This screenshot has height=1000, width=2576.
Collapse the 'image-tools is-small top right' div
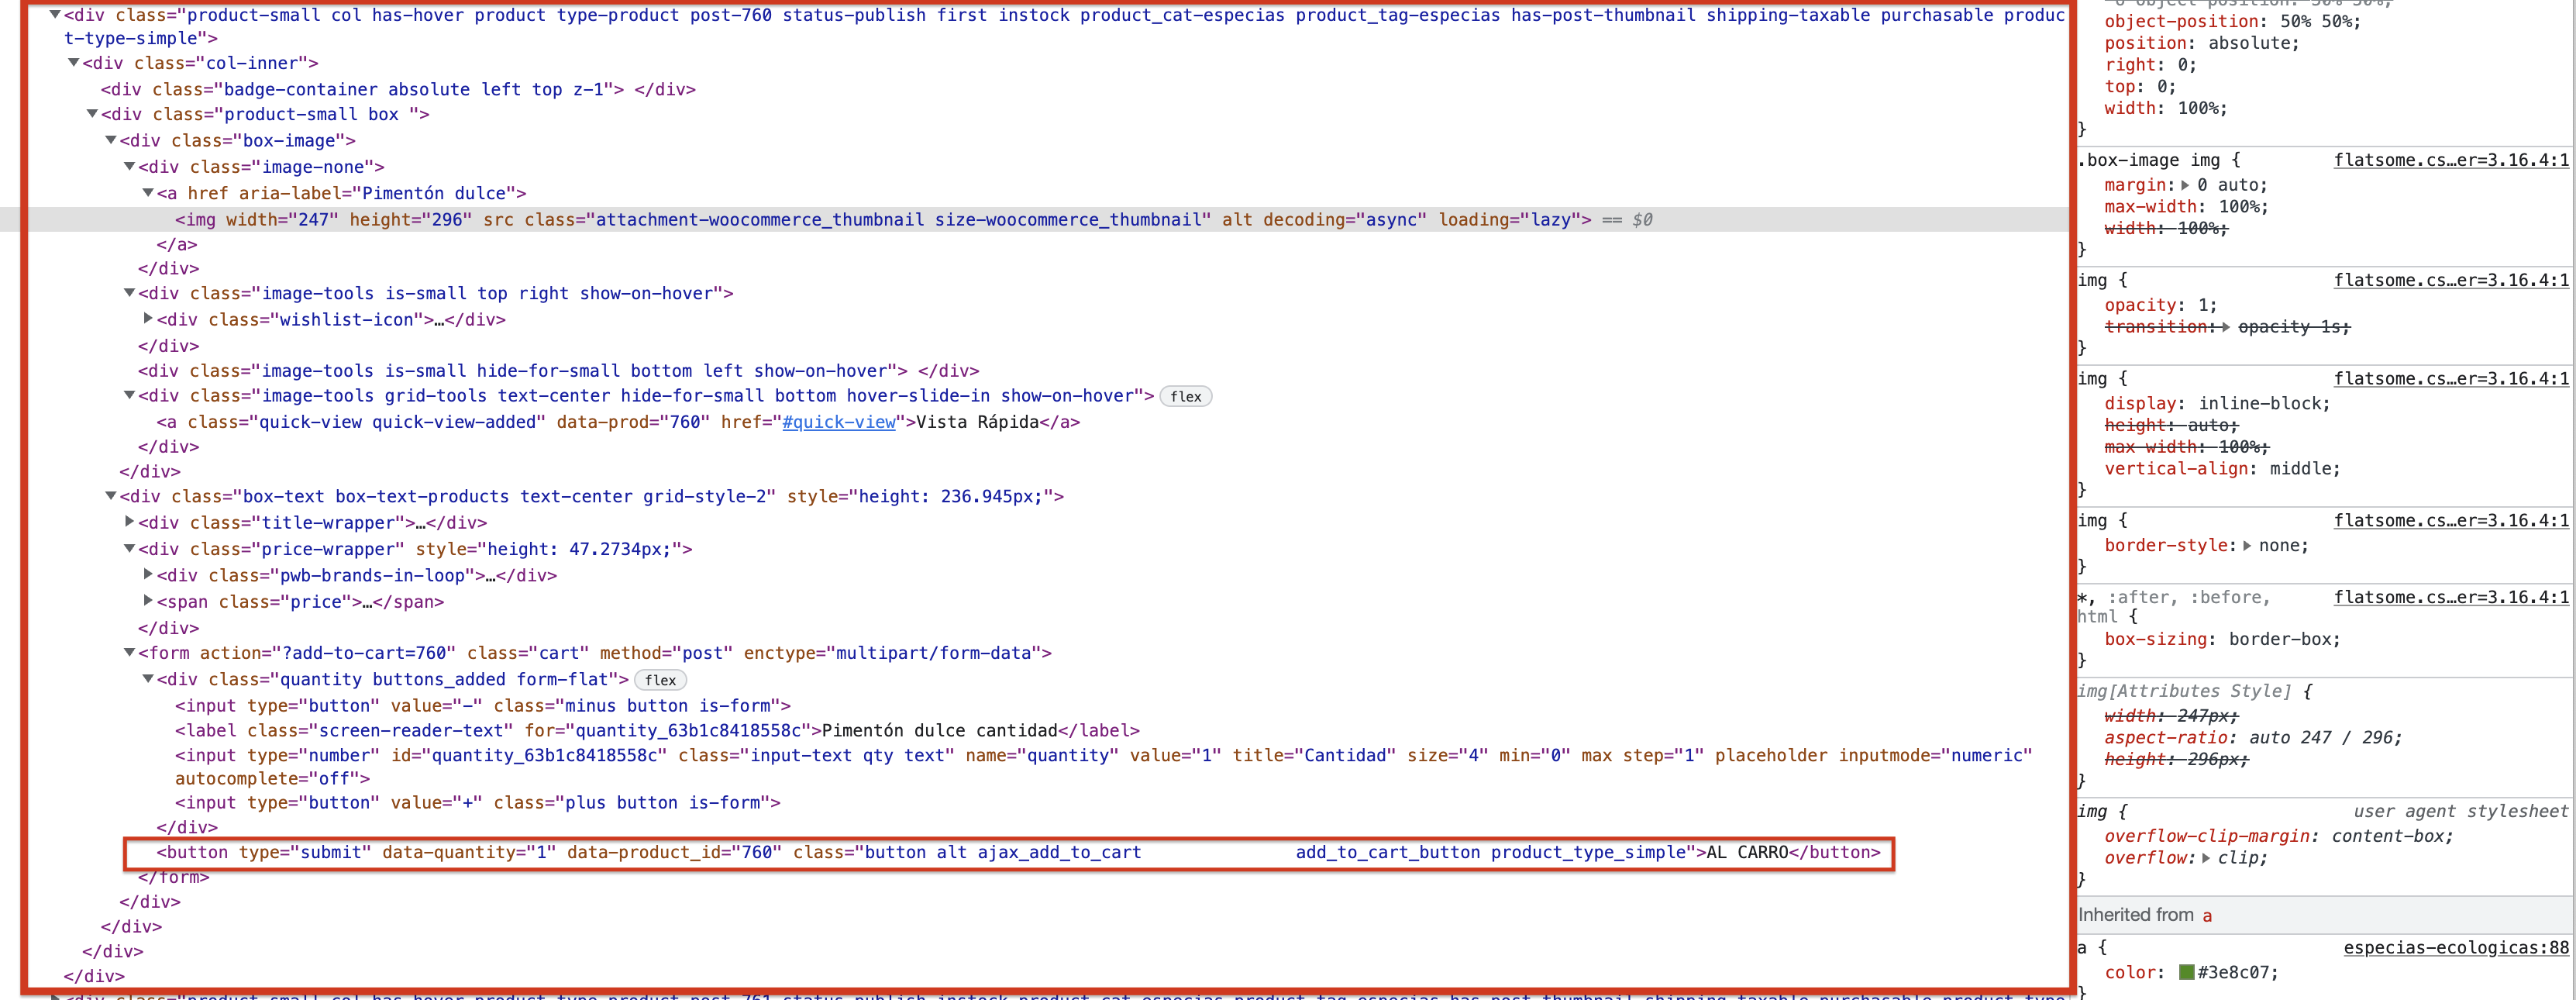pos(129,293)
